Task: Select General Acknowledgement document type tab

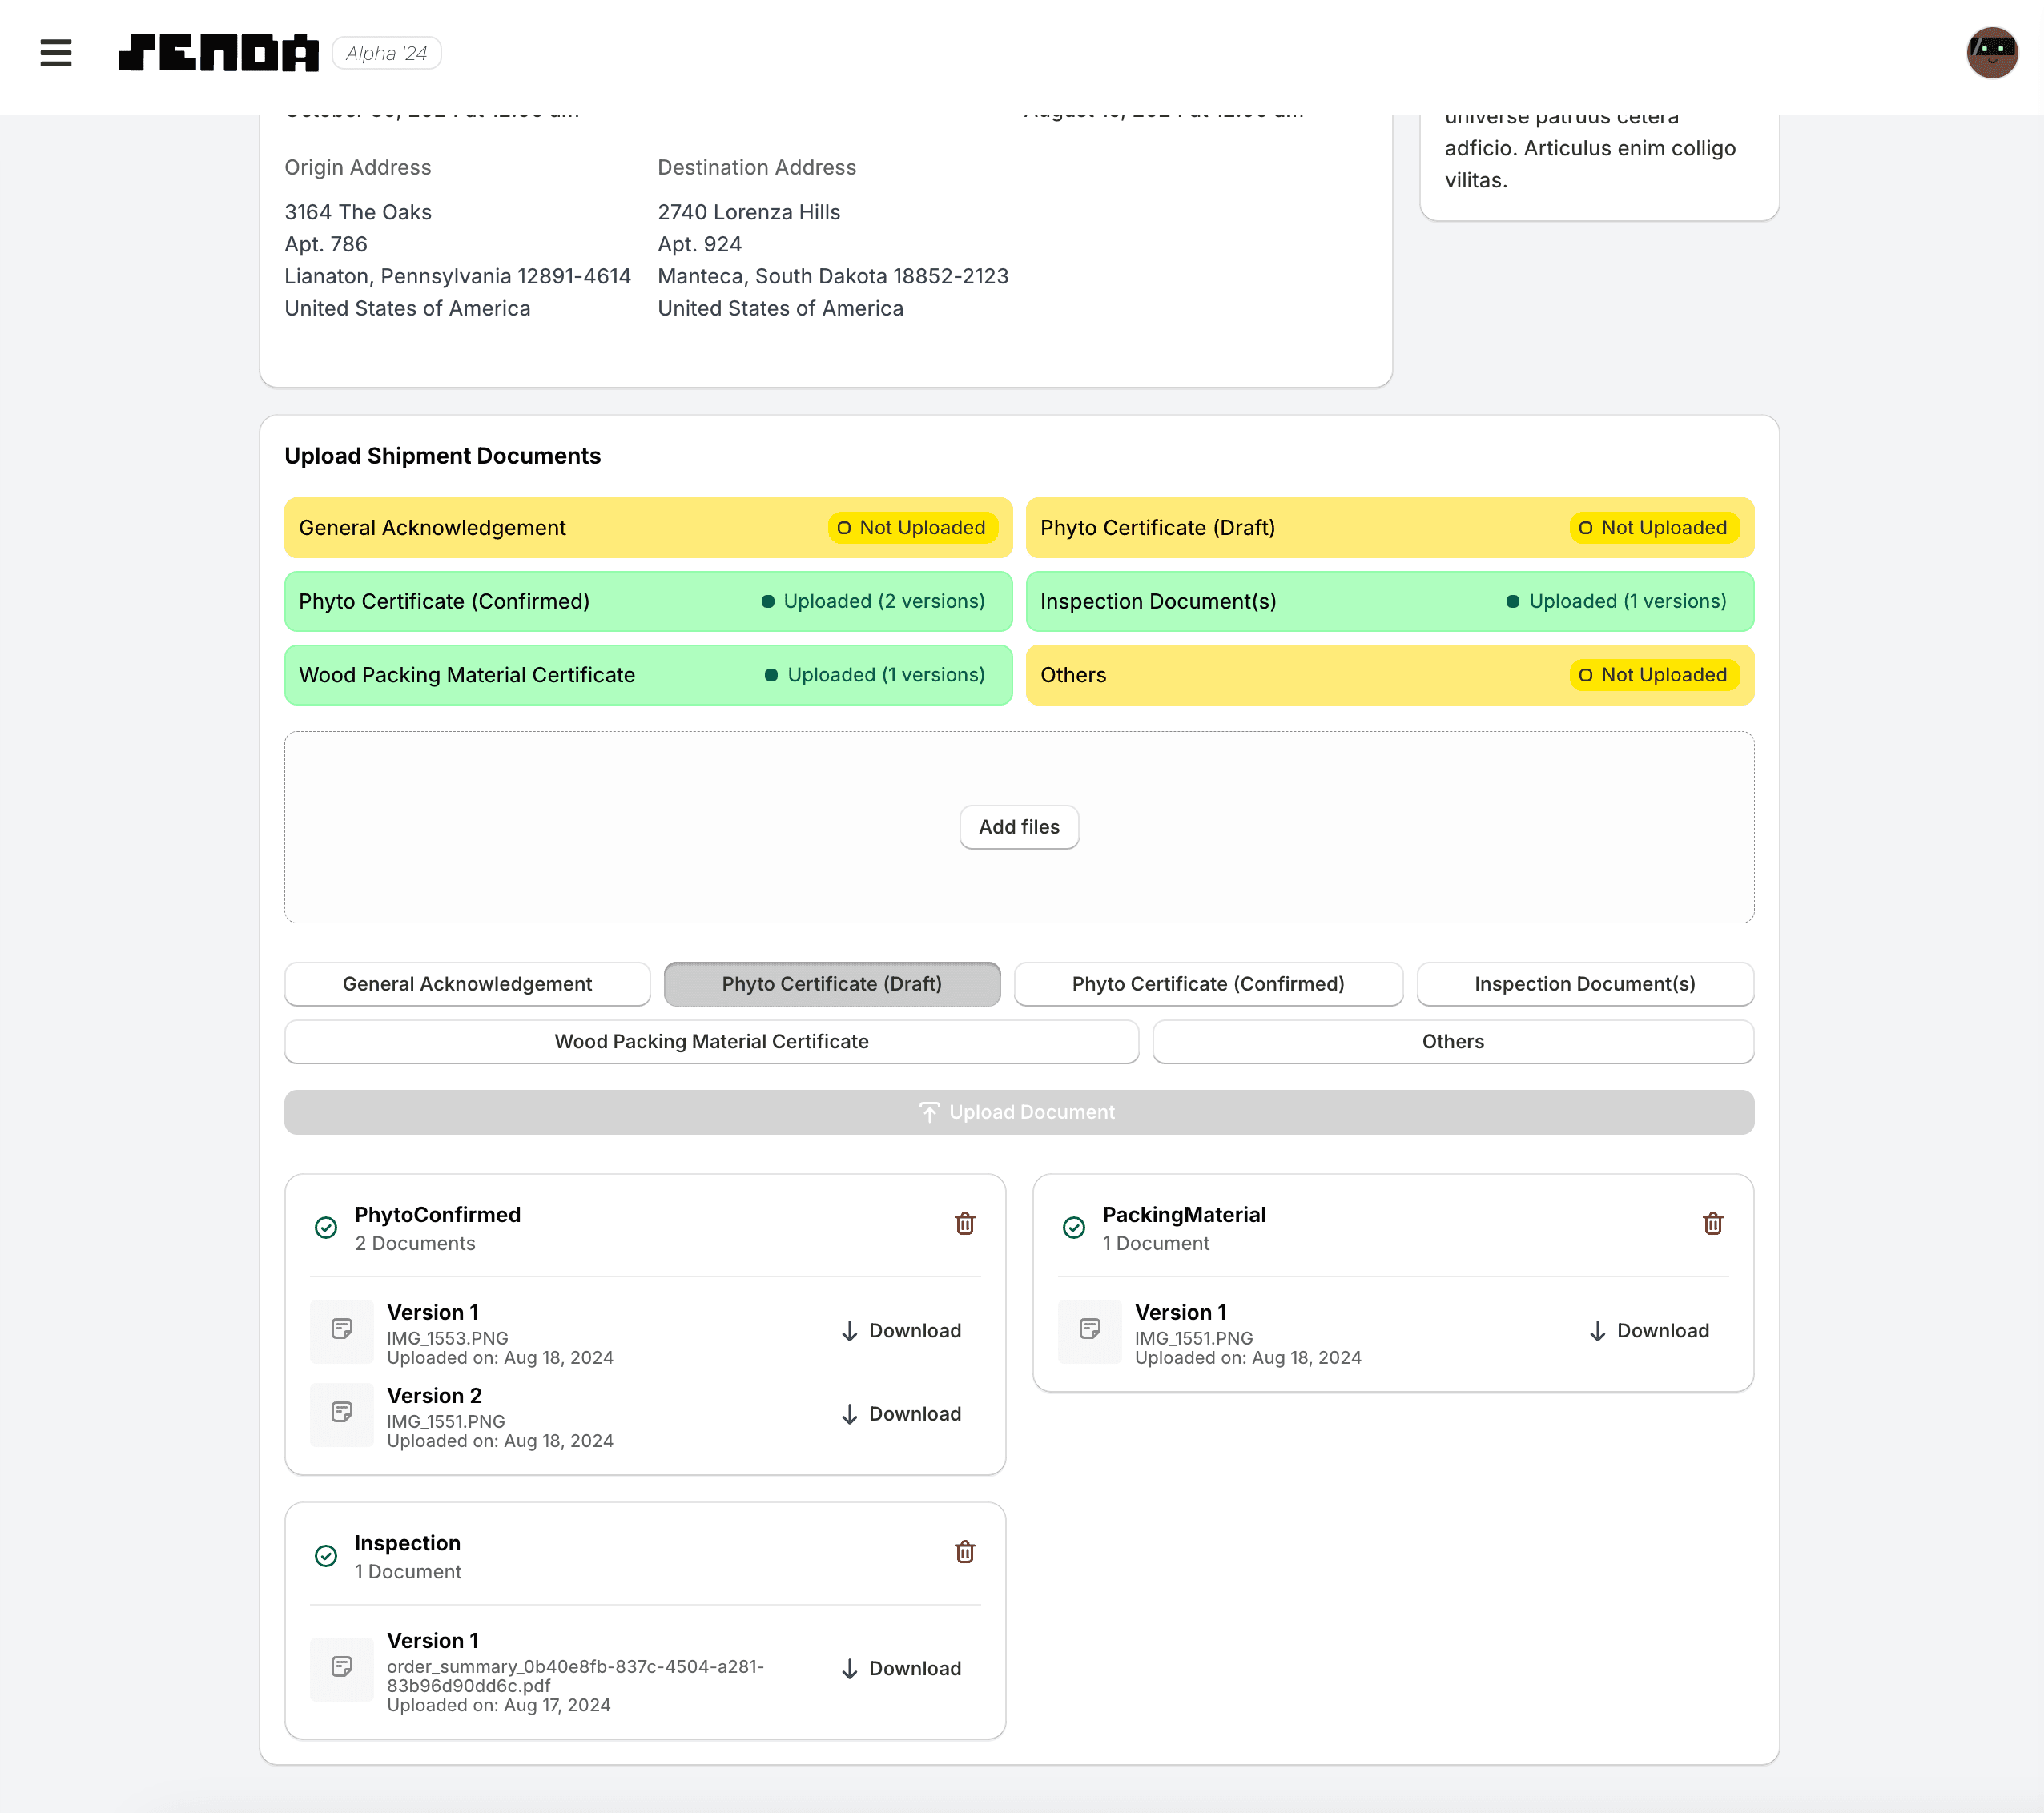Action: [467, 983]
